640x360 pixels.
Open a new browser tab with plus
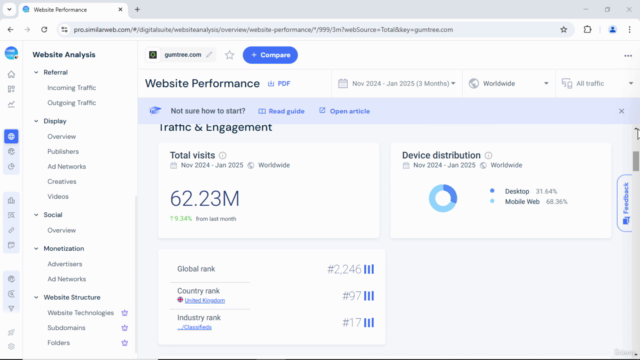[x=137, y=9]
